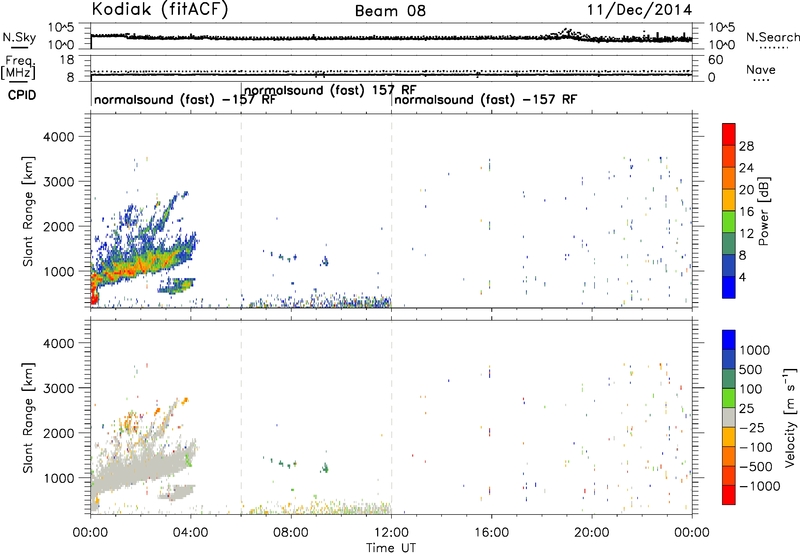Pick the teal 8–12 dB Power colorbar segment
This screenshot has width=800, height=554.
coord(729,243)
